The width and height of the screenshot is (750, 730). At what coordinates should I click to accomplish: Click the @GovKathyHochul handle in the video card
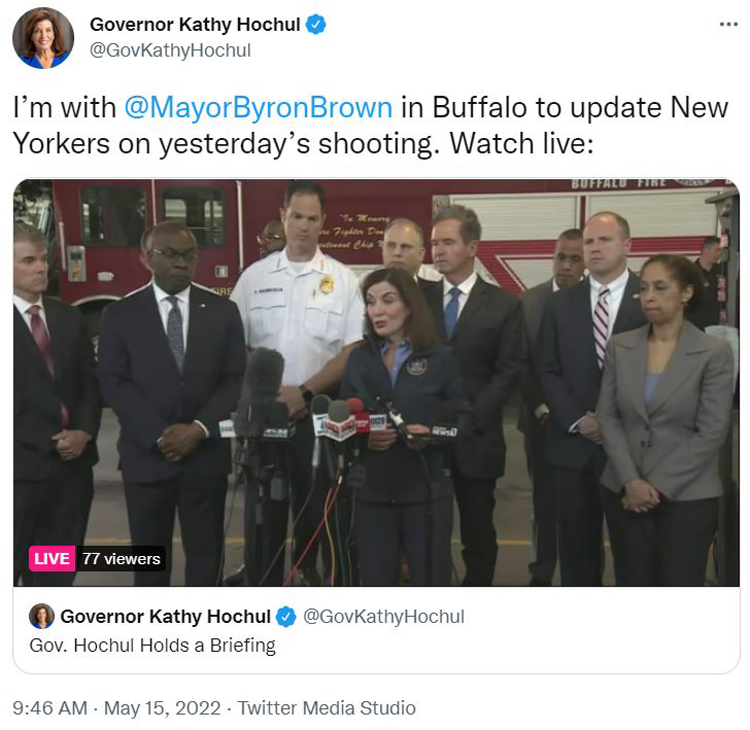coord(384,617)
